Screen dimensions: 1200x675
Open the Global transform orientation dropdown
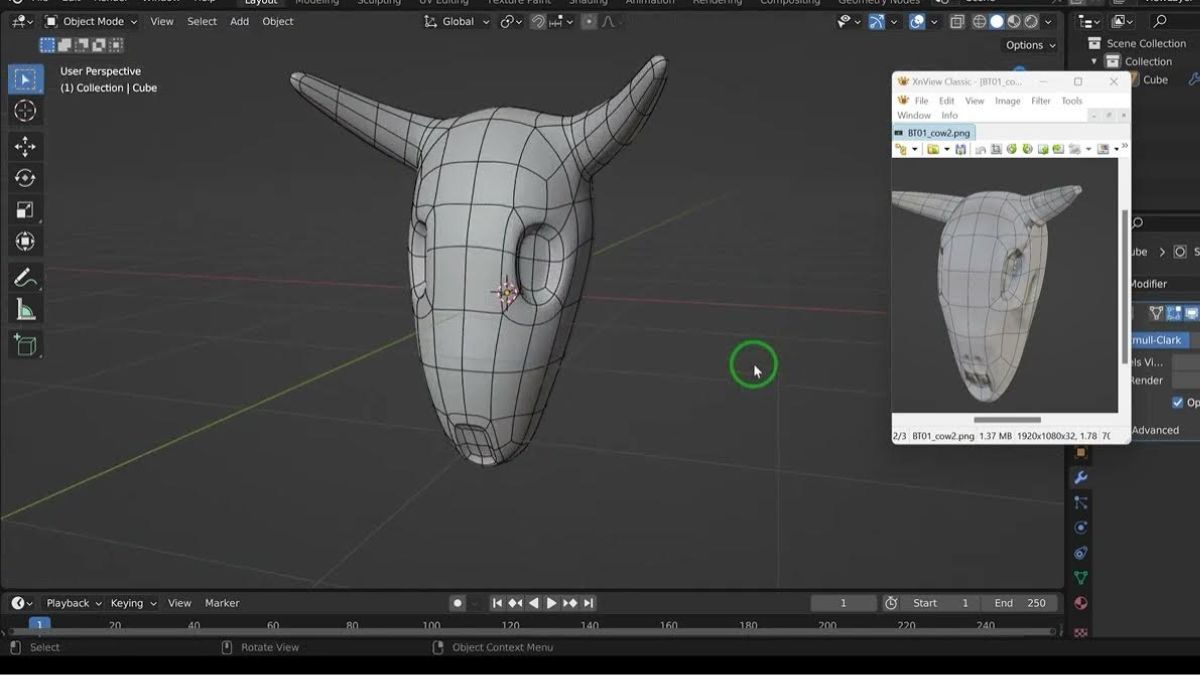coord(457,21)
